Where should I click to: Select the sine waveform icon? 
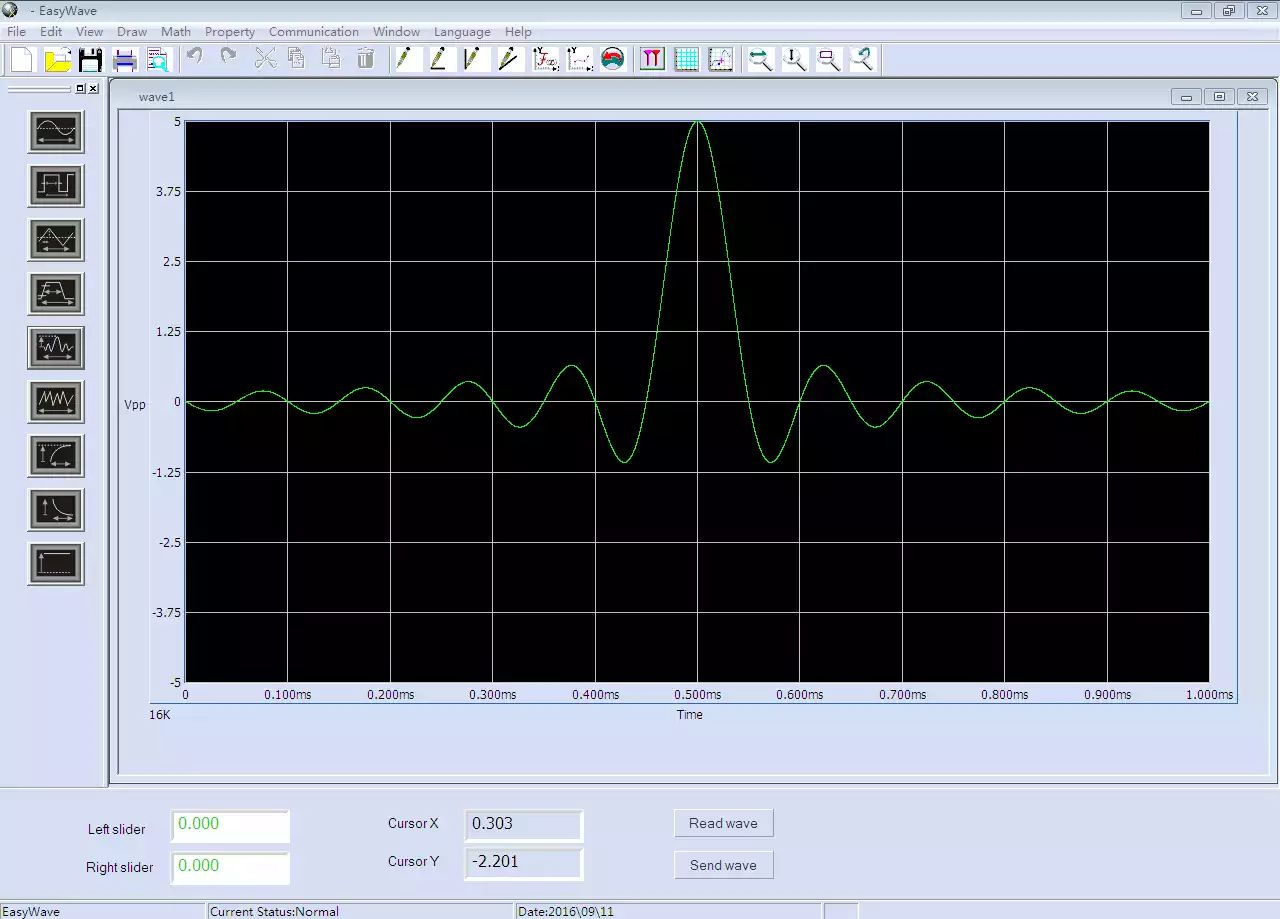(56, 132)
